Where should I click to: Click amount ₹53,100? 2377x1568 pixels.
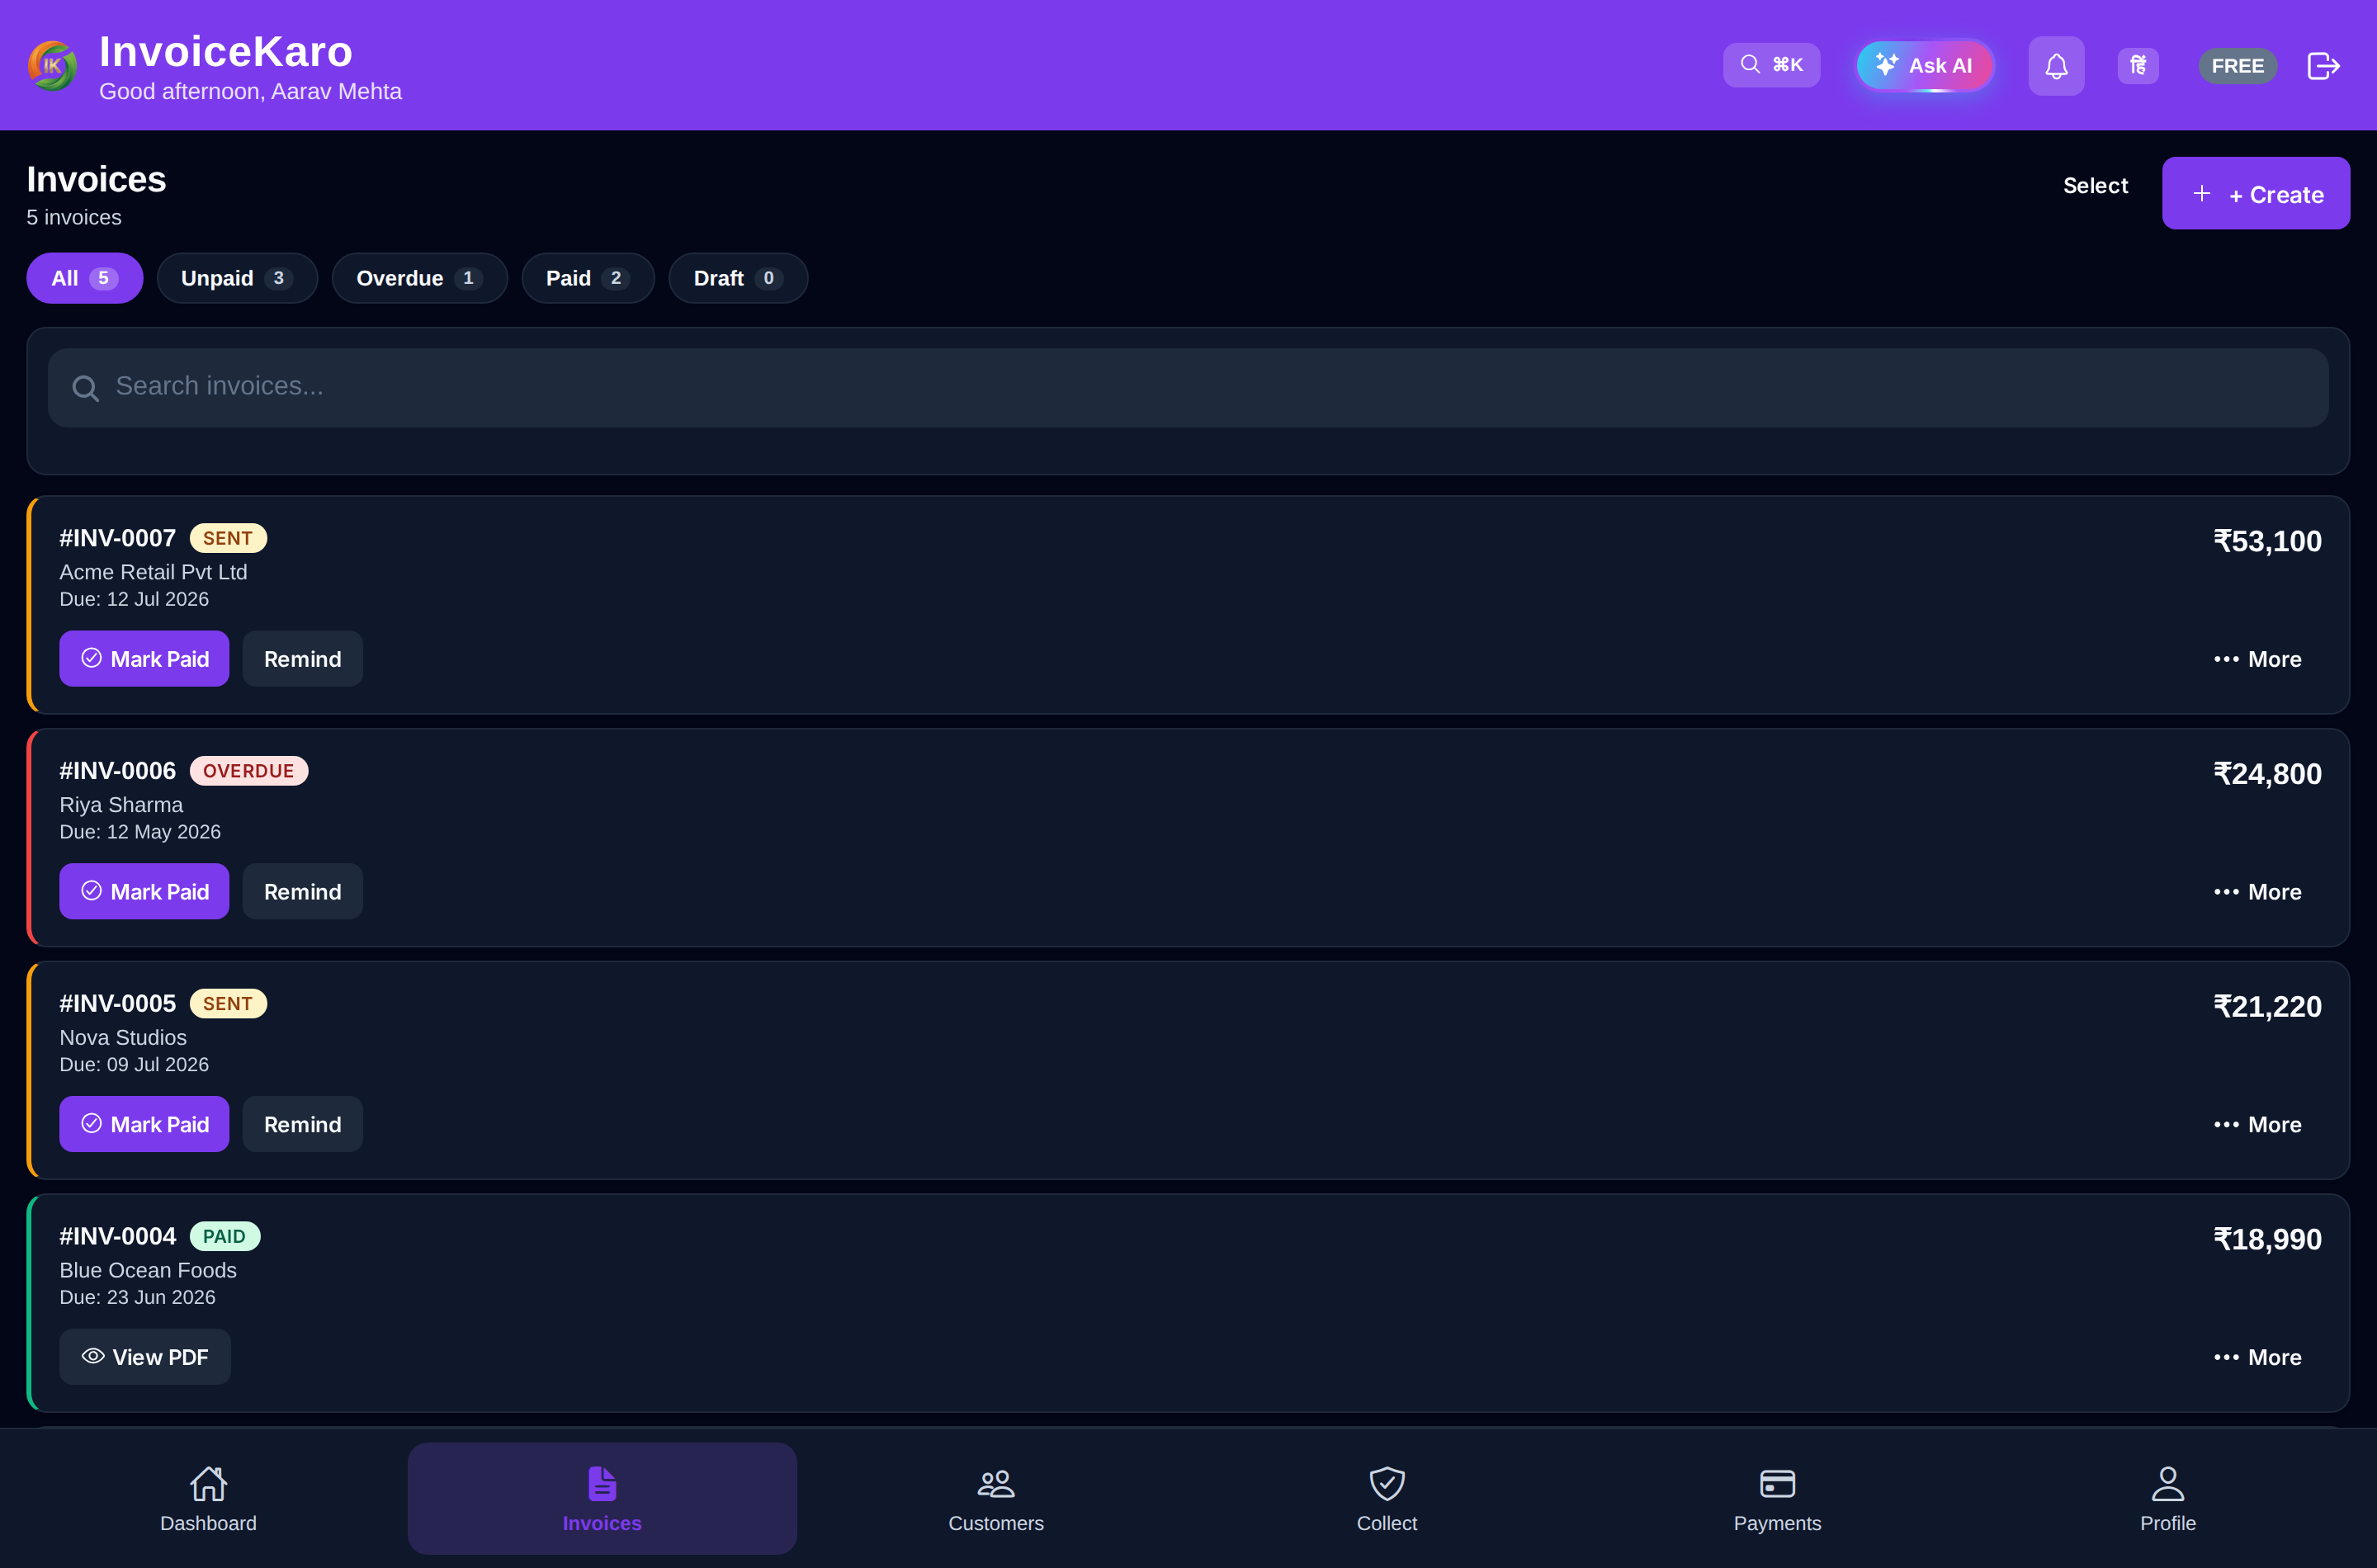2267,541
